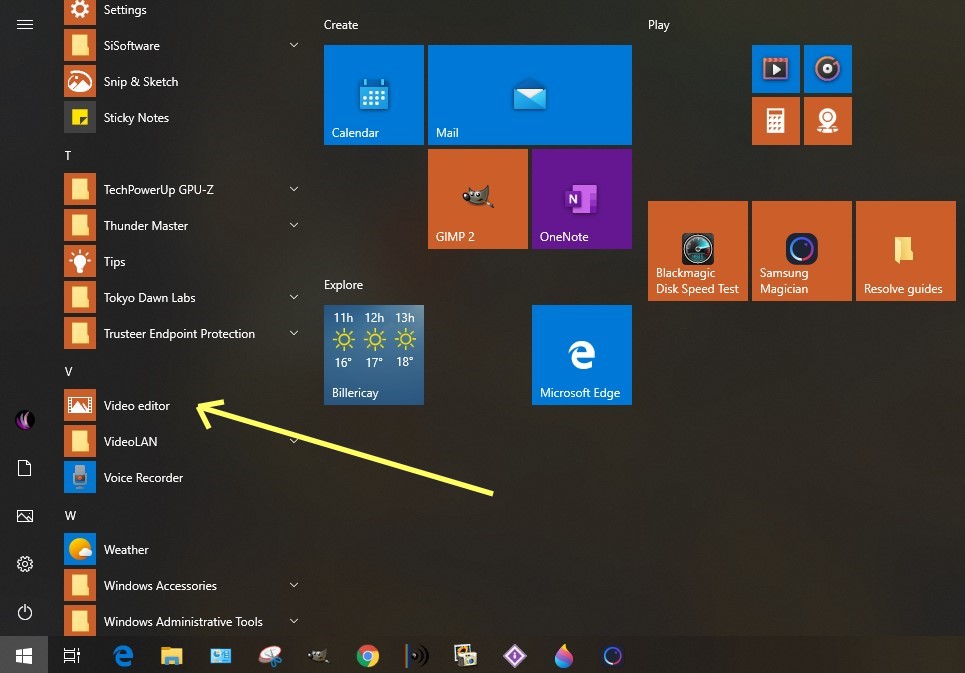Open Calculator small tile
Screen dimensions: 965x673
[x=775, y=121]
